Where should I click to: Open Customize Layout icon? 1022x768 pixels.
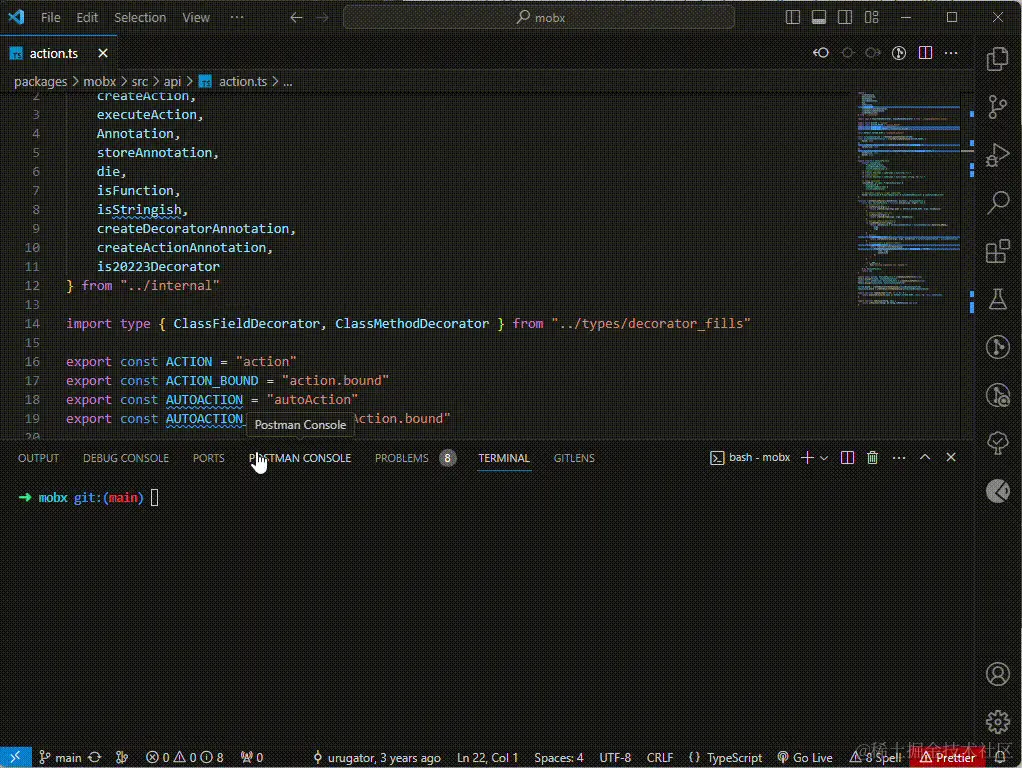(871, 18)
